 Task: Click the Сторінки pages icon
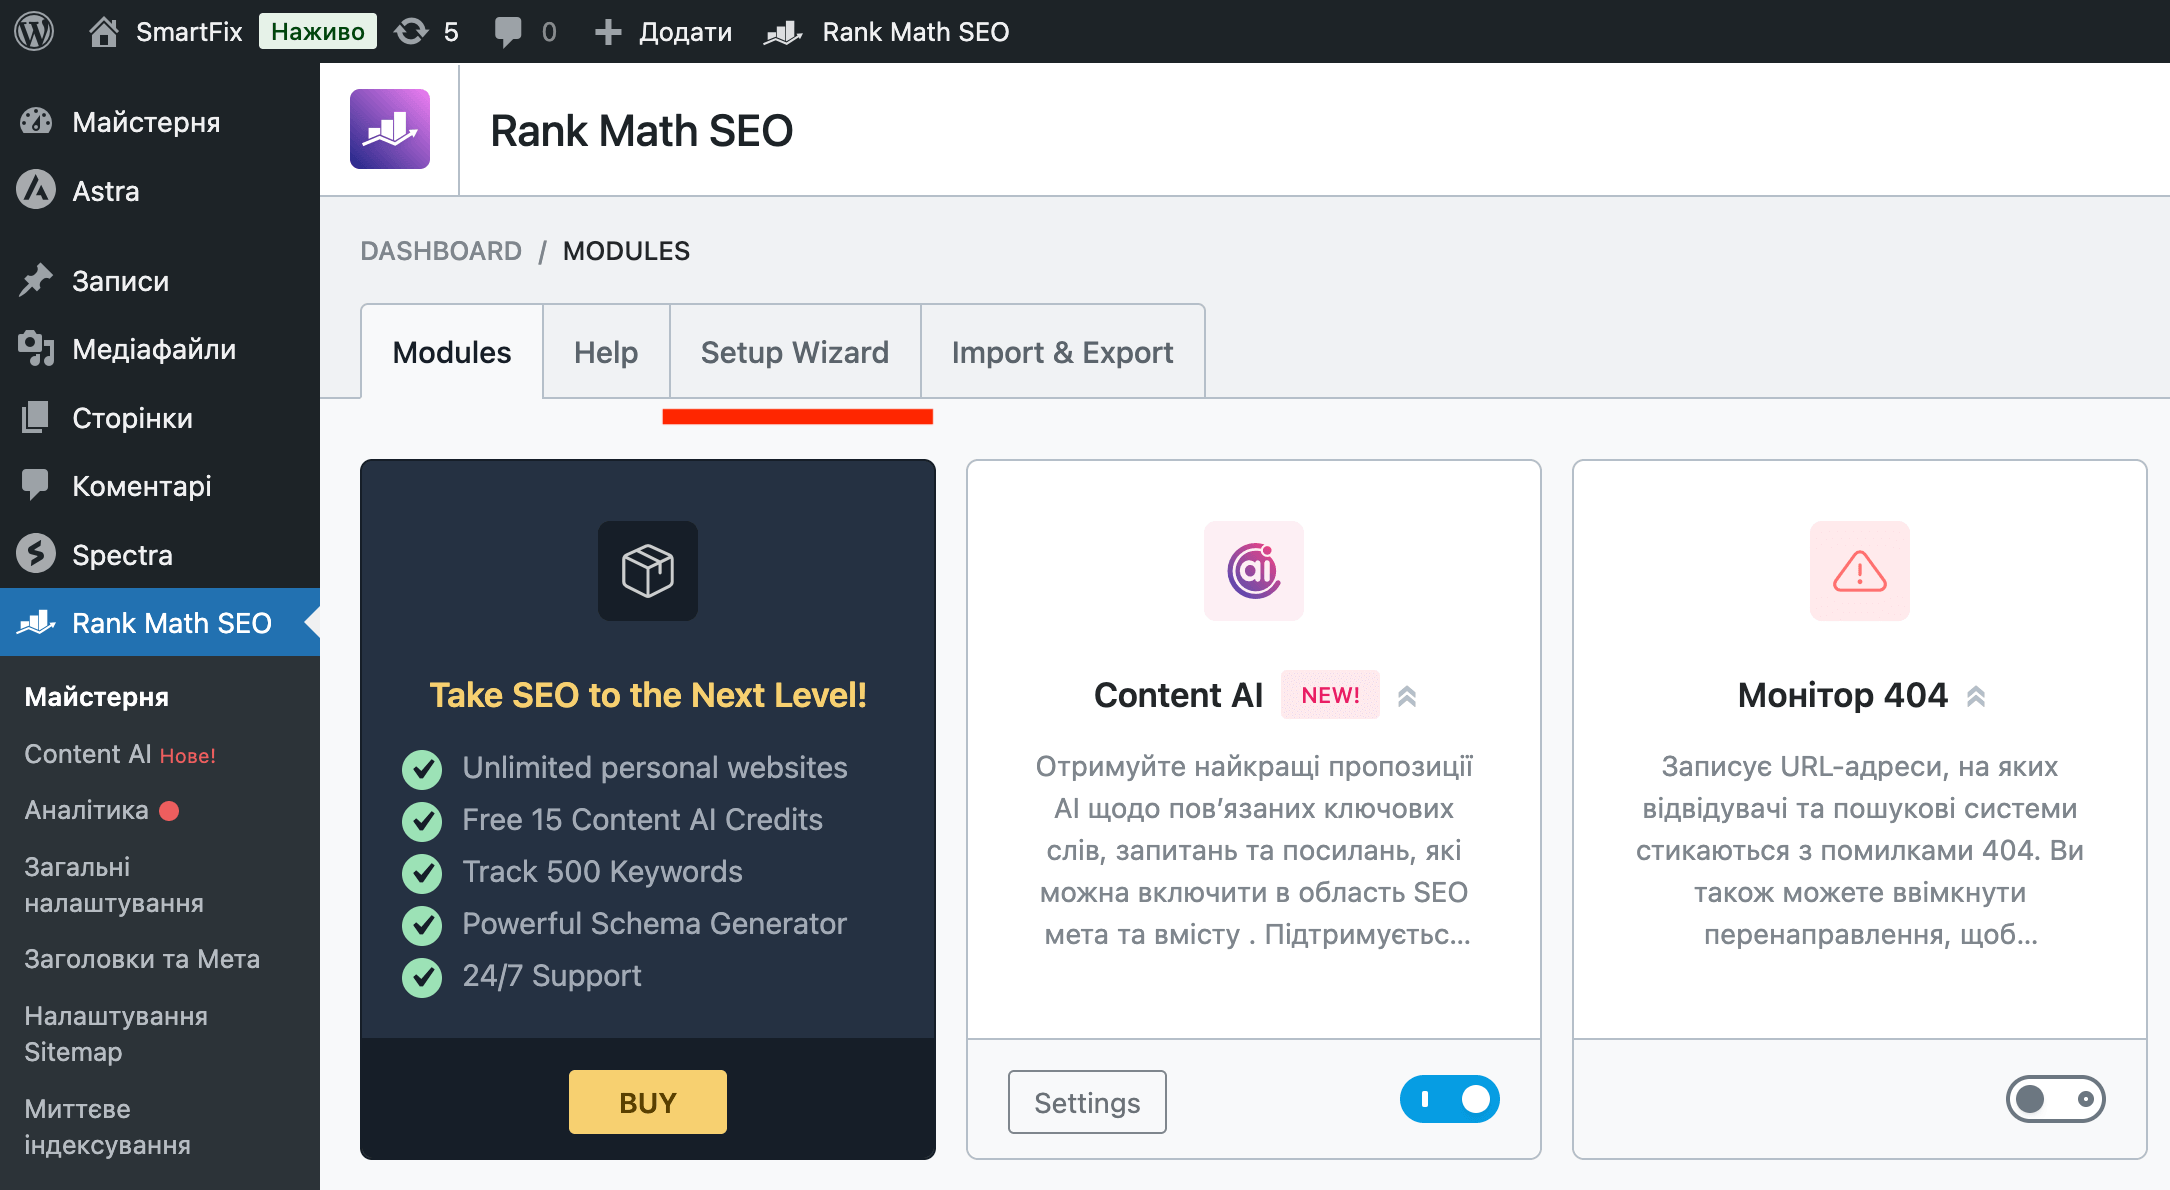click(36, 417)
